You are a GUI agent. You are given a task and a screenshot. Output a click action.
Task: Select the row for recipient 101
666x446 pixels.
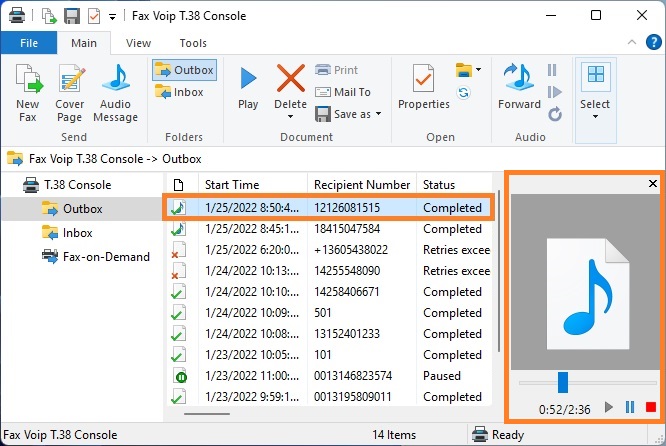click(x=328, y=354)
